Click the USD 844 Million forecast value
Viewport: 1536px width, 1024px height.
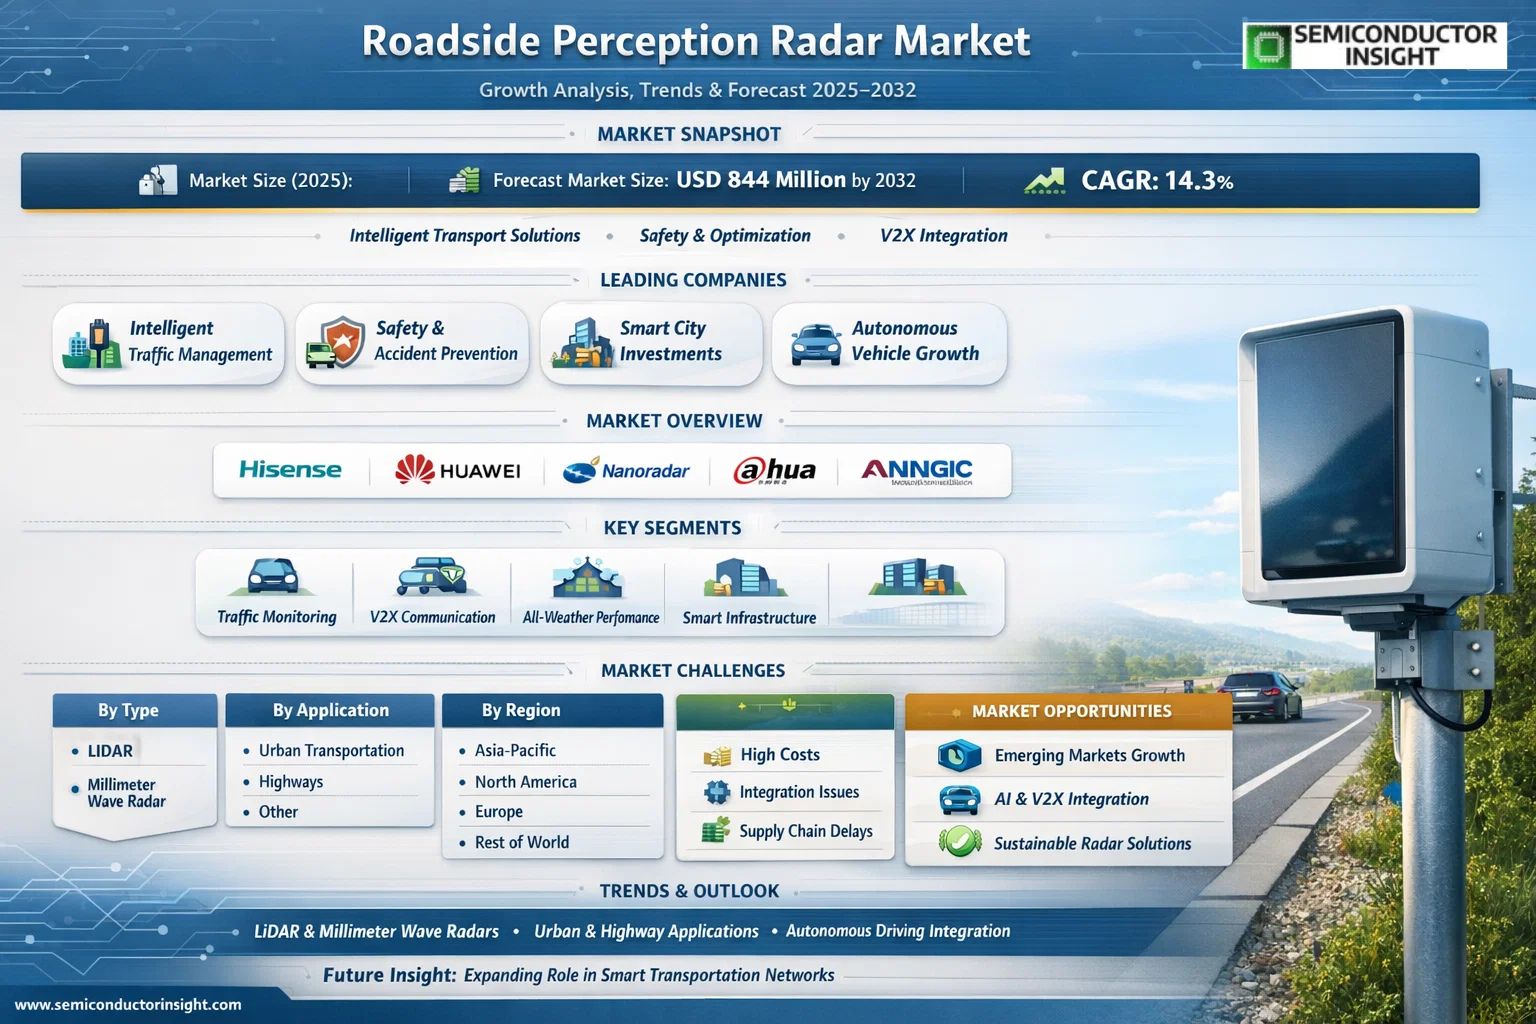pyautogui.click(x=761, y=180)
